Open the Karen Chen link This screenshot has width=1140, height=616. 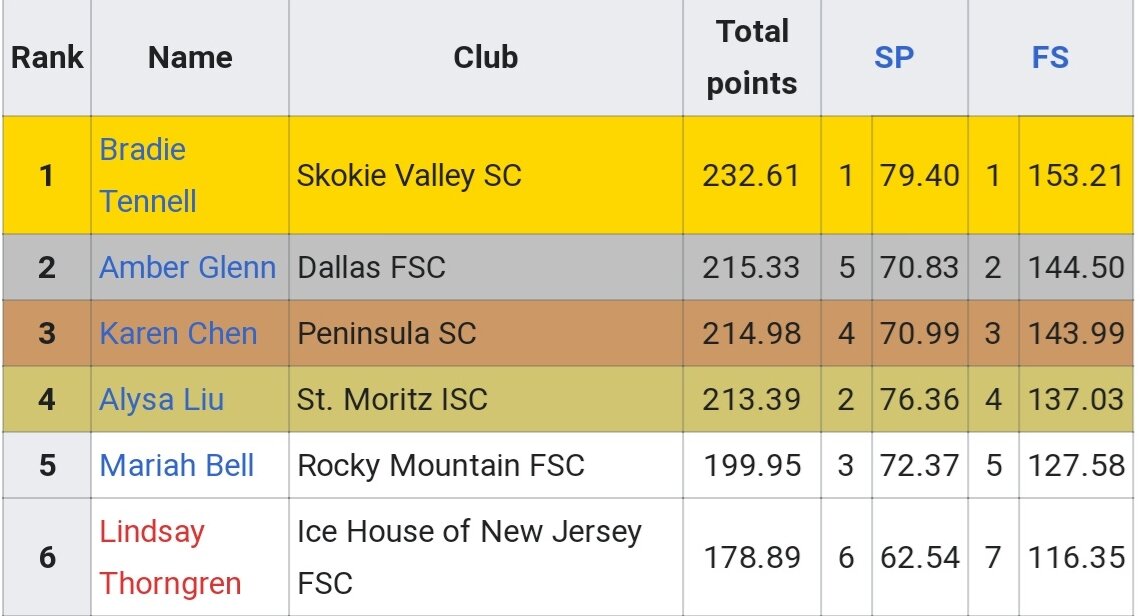[178, 333]
